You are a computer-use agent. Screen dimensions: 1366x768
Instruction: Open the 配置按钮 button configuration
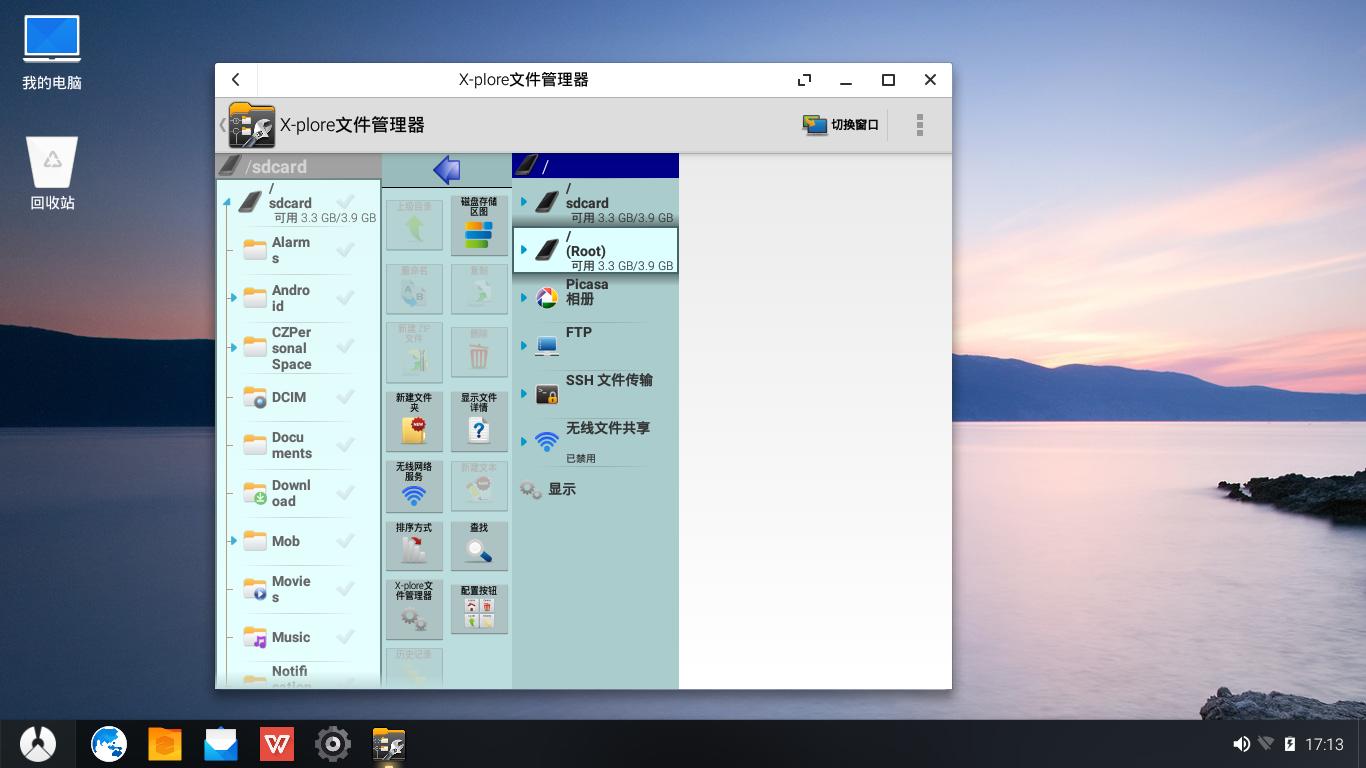point(479,607)
